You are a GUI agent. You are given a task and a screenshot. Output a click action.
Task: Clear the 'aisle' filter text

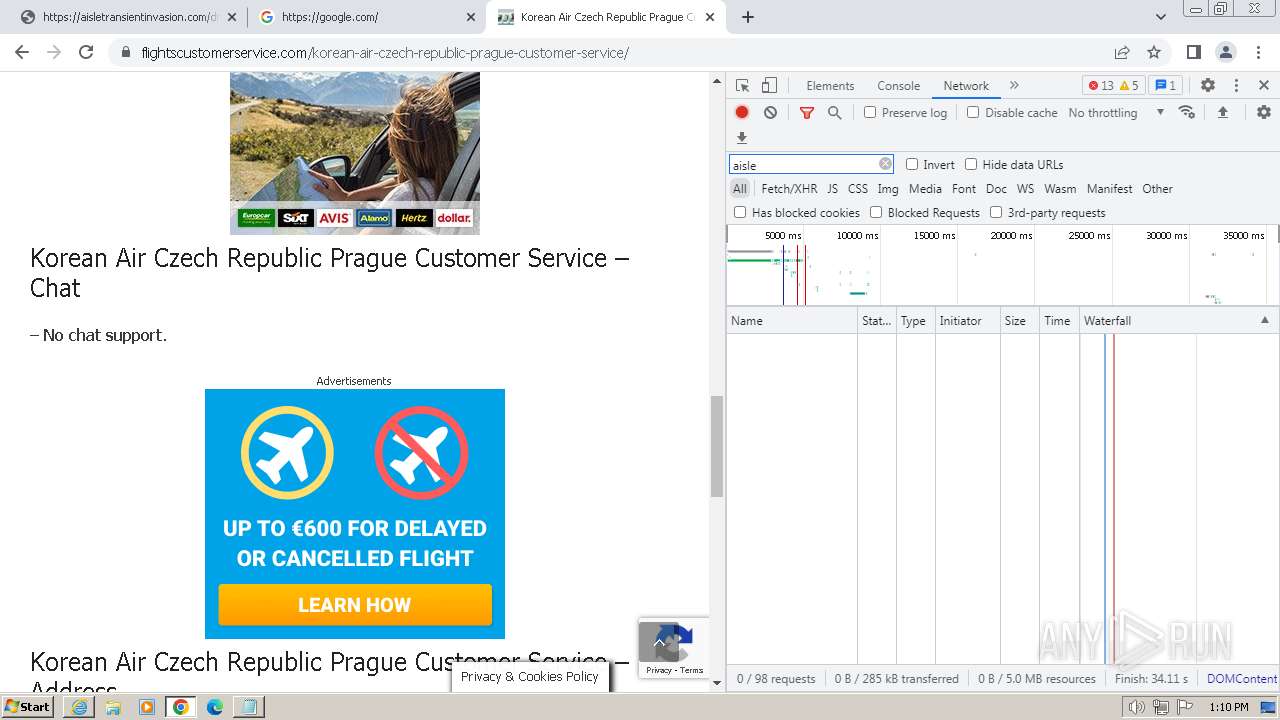885,164
